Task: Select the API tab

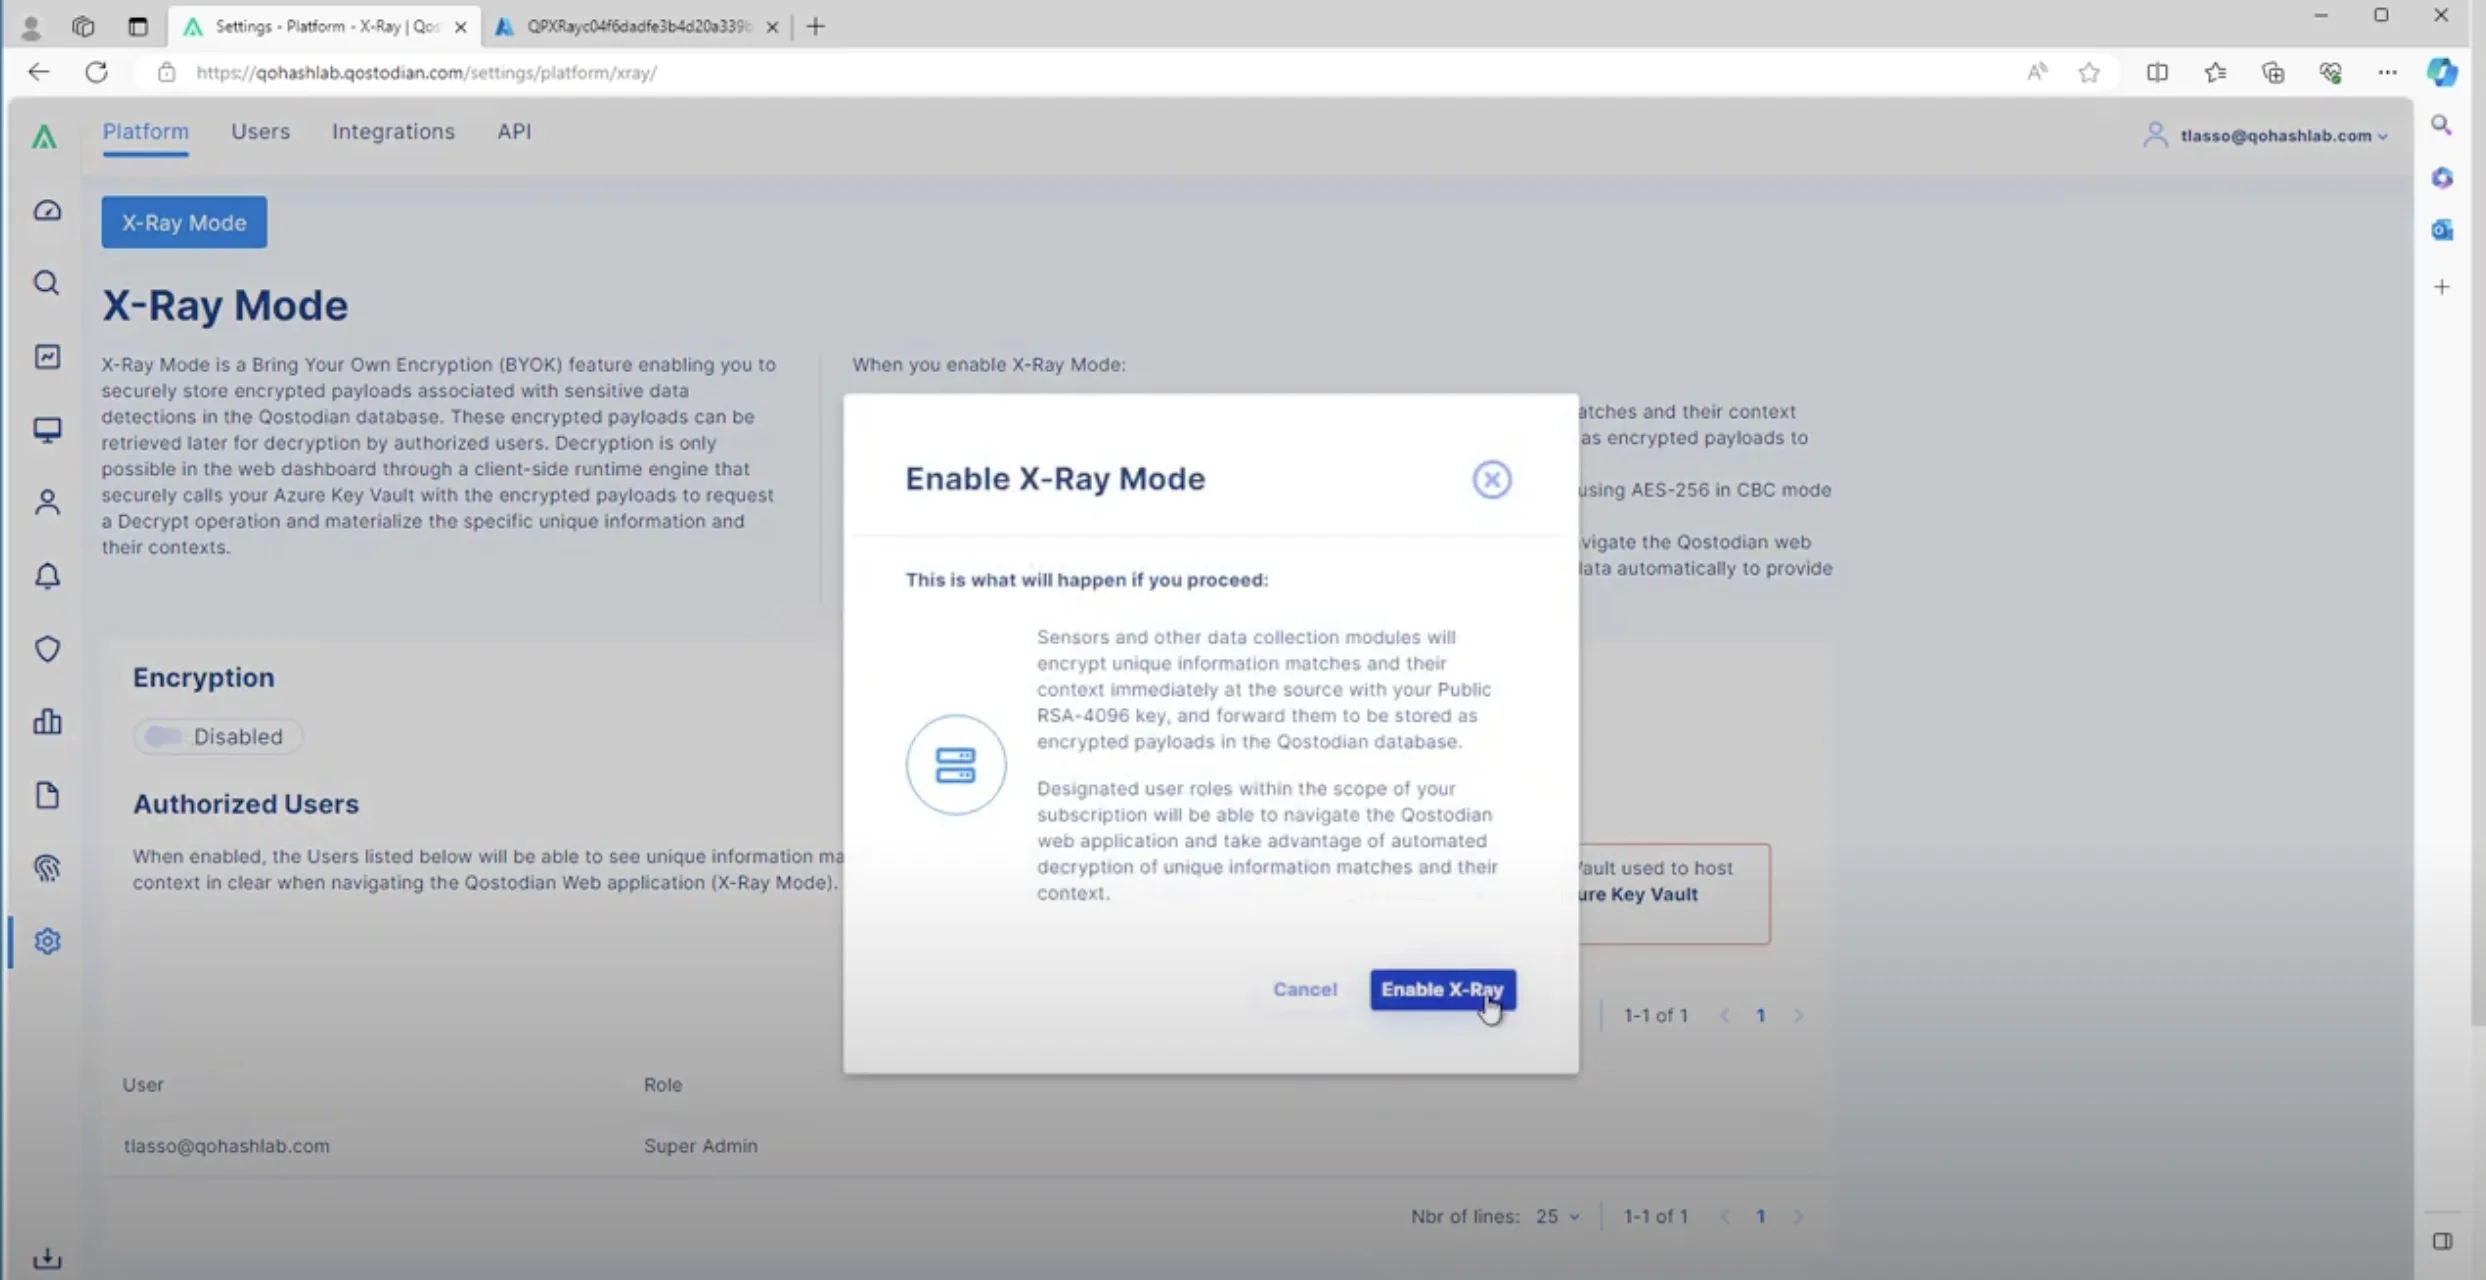Action: 514,132
